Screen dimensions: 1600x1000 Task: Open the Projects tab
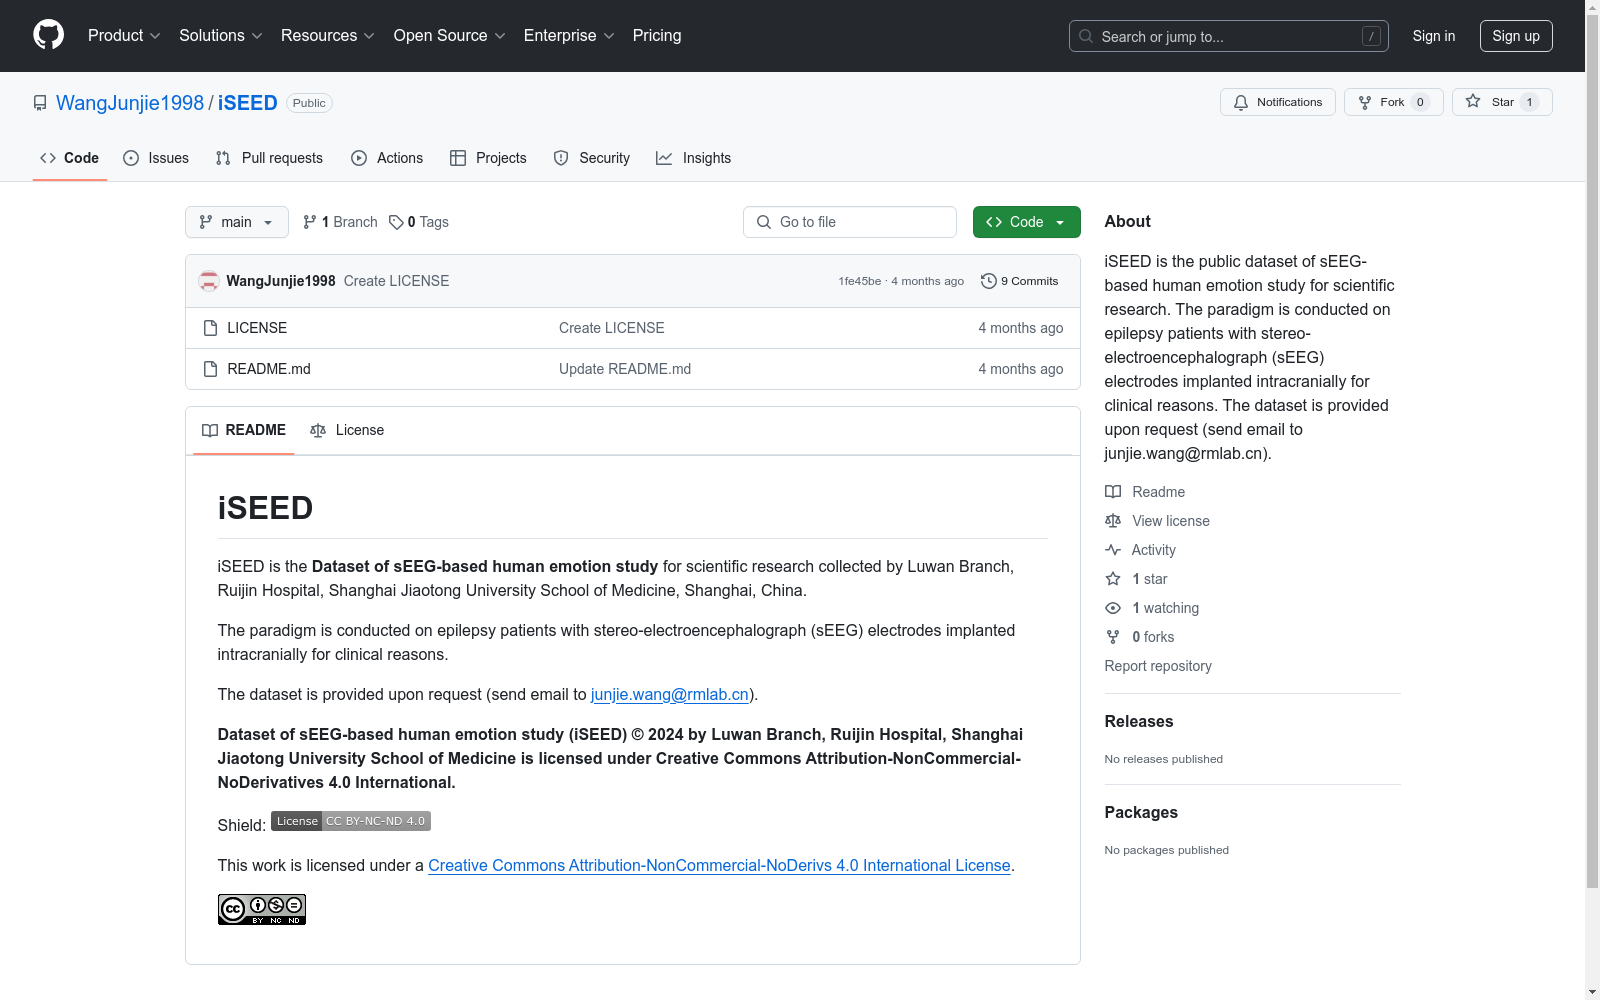(x=488, y=158)
